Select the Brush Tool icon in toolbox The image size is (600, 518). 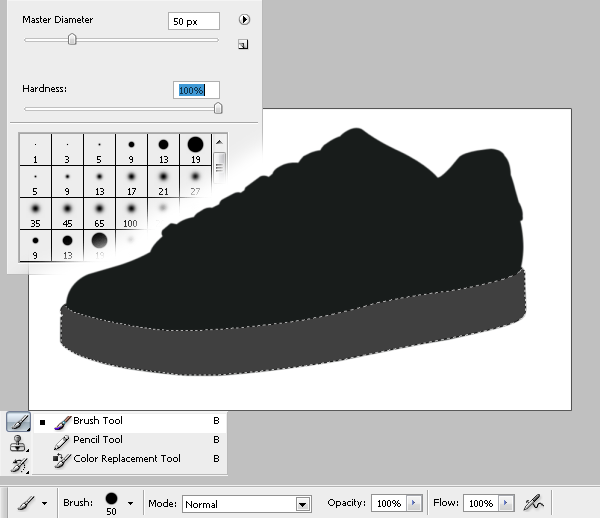pos(18,423)
